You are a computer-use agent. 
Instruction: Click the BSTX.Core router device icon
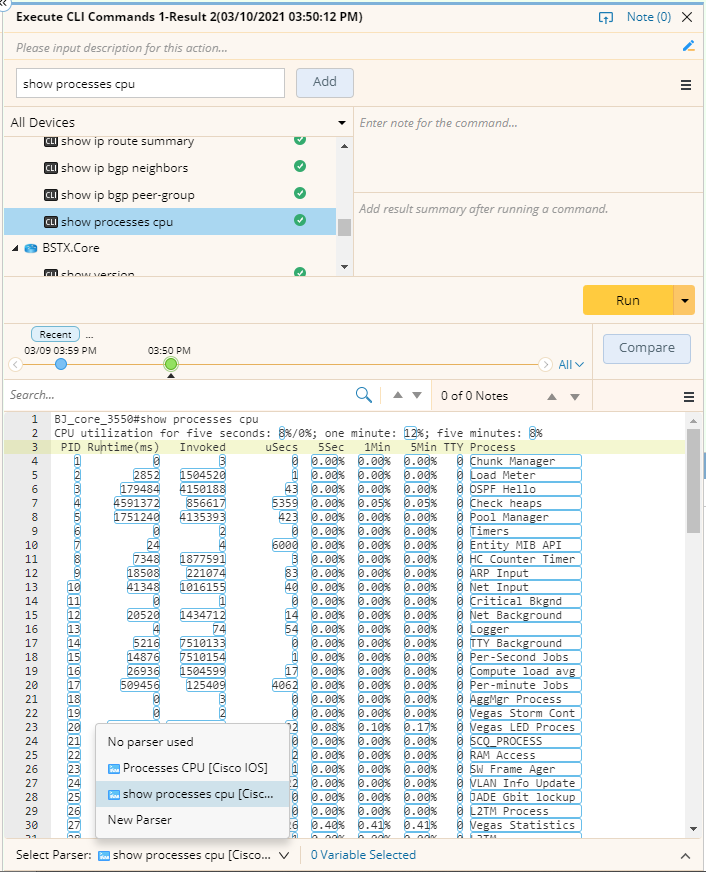point(31,248)
